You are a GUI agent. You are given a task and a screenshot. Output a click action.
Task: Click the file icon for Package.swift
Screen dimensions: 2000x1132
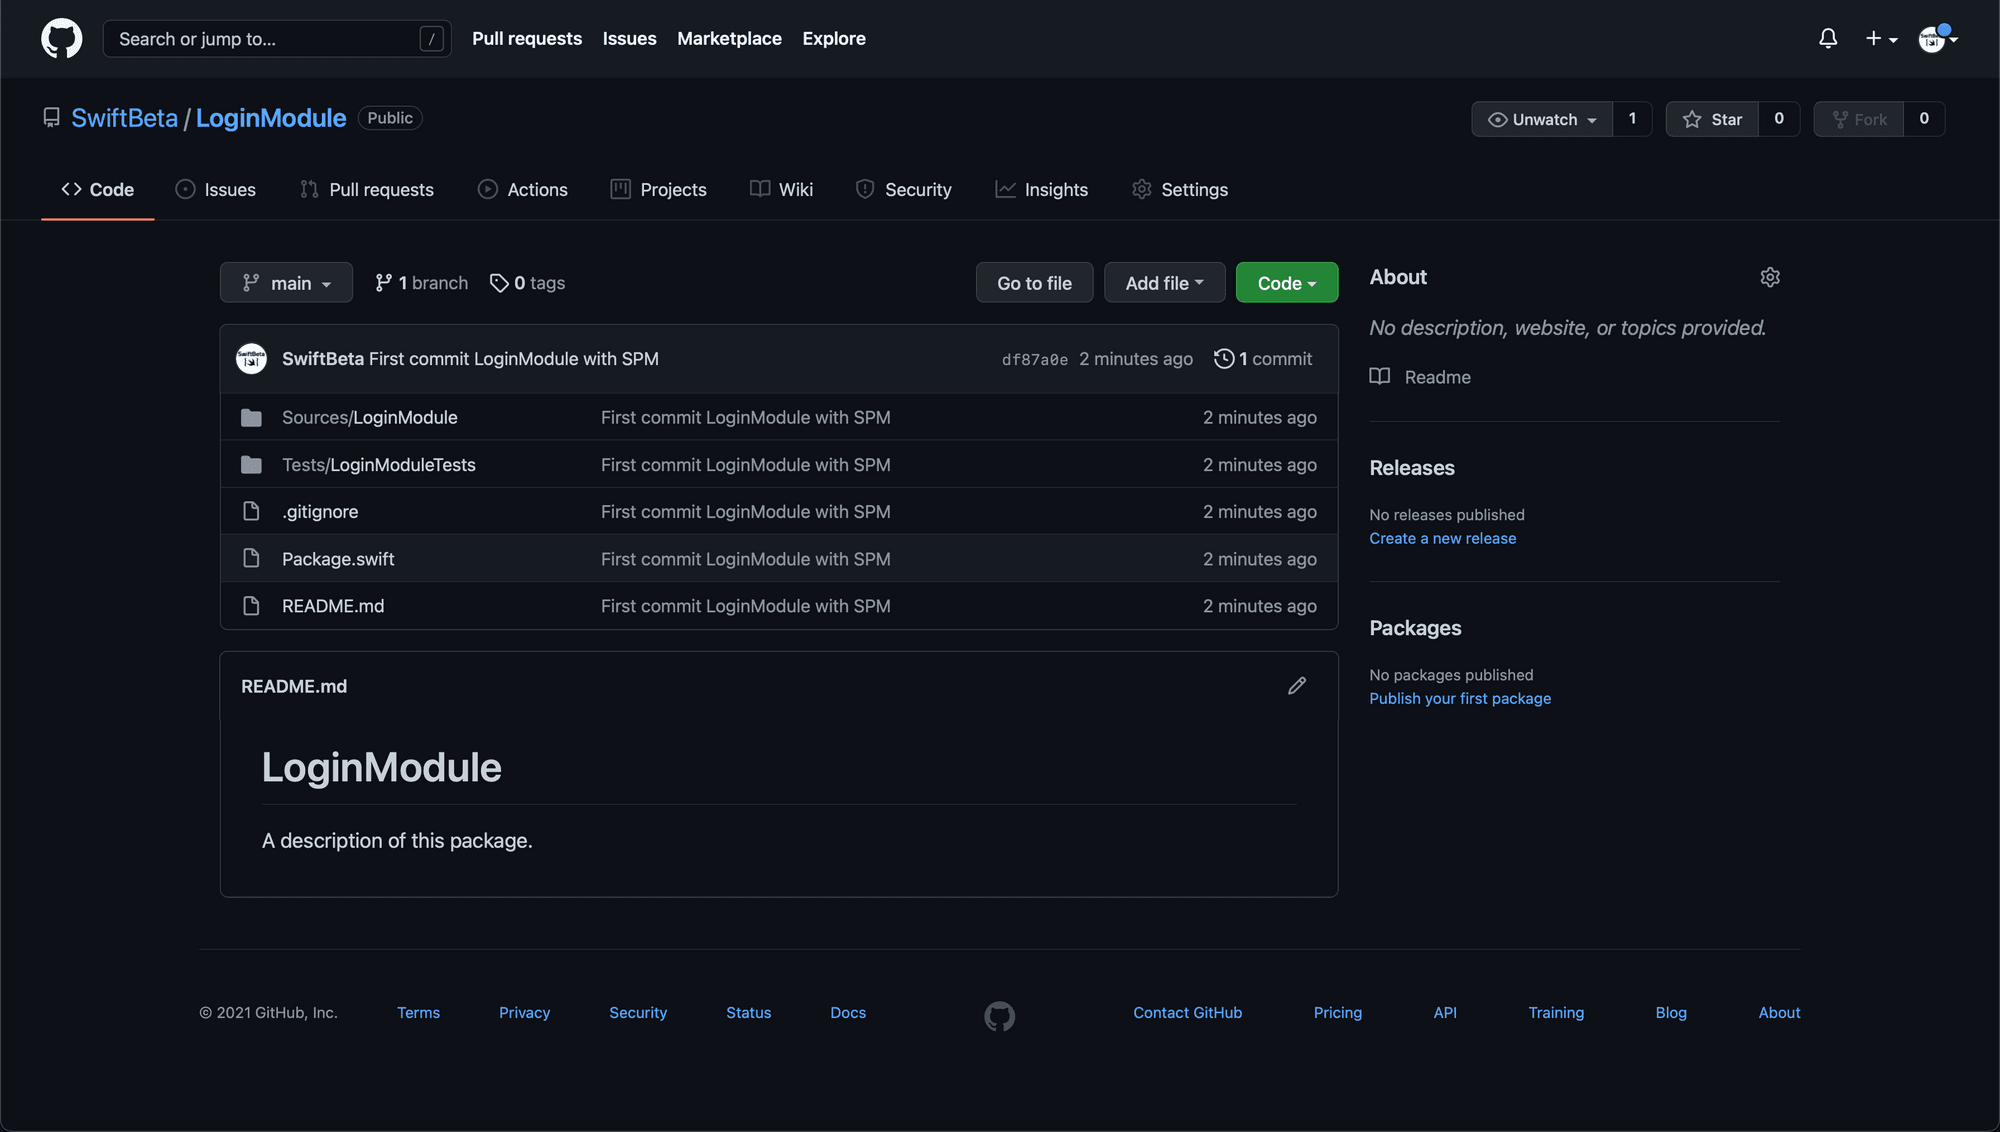(251, 559)
